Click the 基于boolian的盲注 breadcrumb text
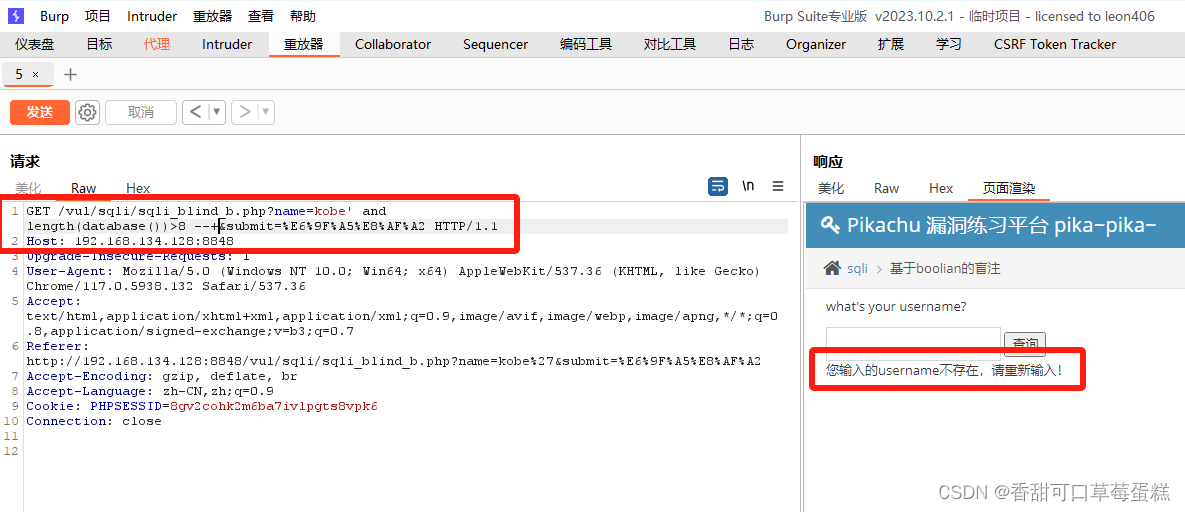This screenshot has height=512, width=1185. point(945,268)
